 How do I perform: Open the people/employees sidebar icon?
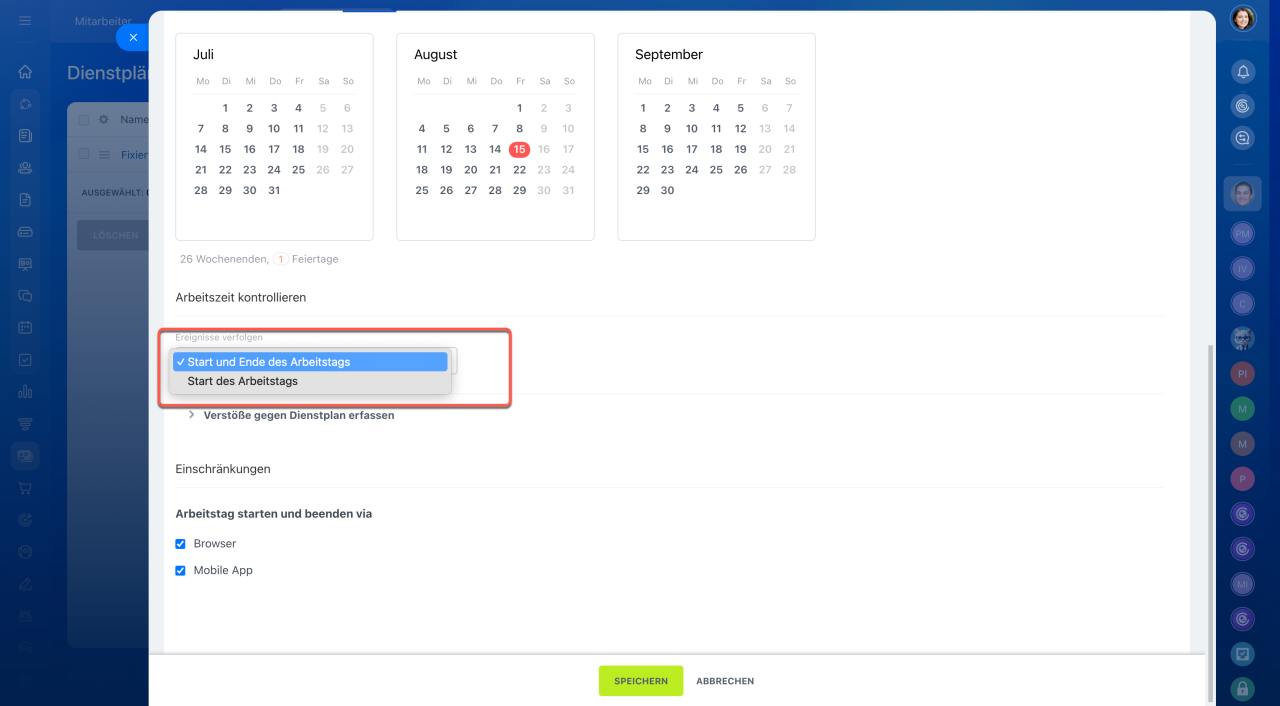tap(25, 168)
